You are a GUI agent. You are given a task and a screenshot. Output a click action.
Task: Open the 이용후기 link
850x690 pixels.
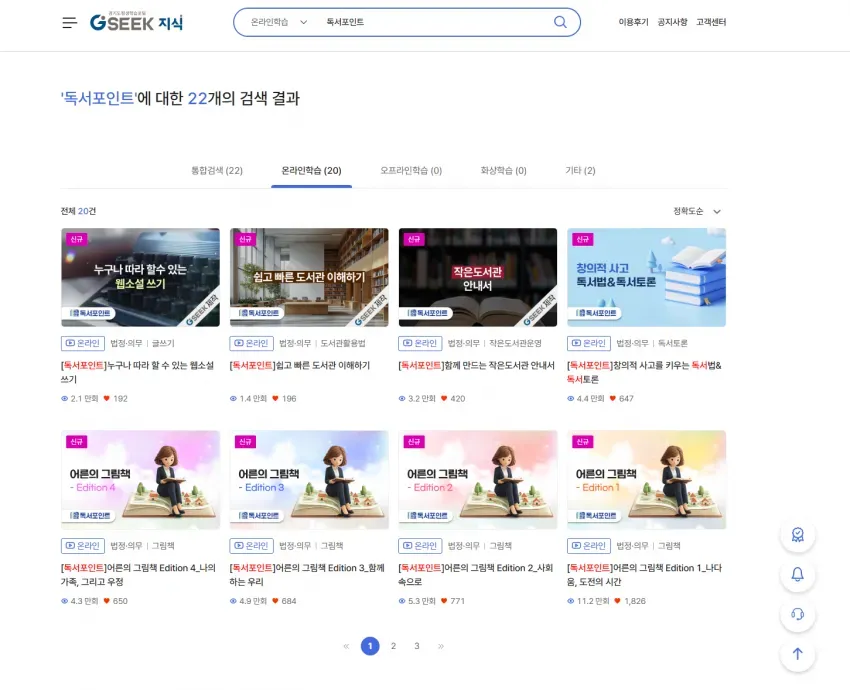coord(633,22)
